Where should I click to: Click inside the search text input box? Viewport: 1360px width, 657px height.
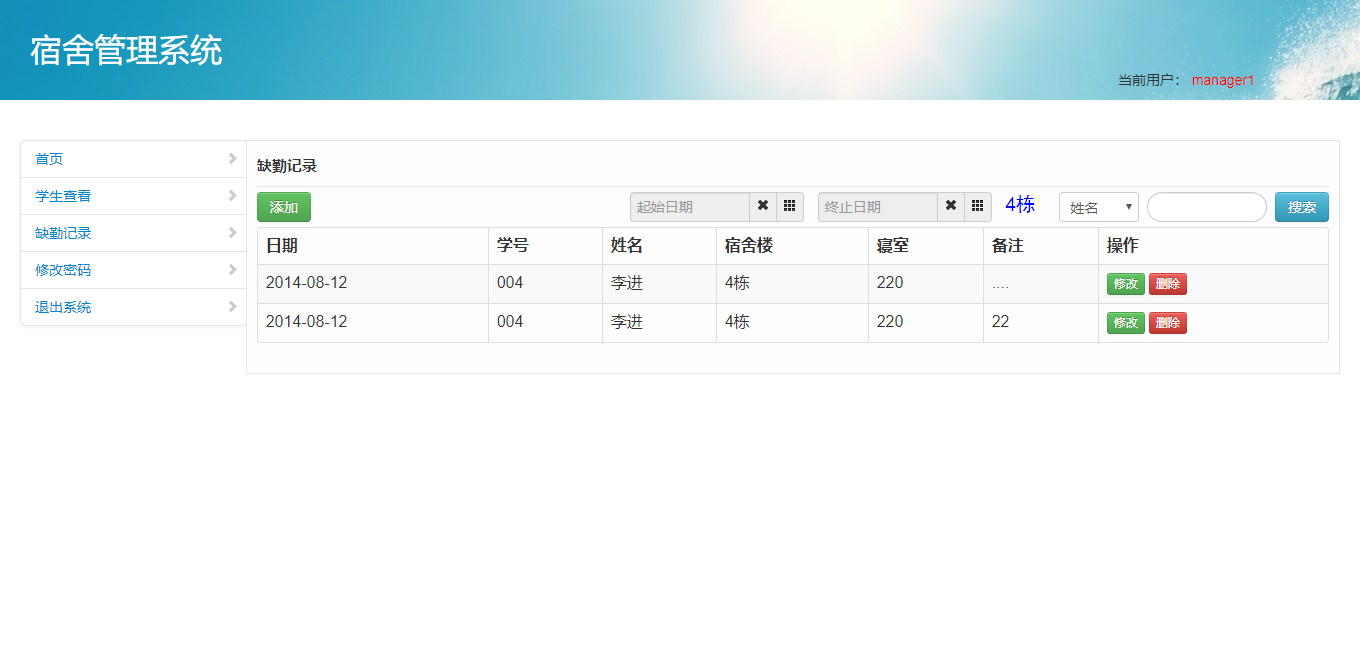click(x=1206, y=206)
